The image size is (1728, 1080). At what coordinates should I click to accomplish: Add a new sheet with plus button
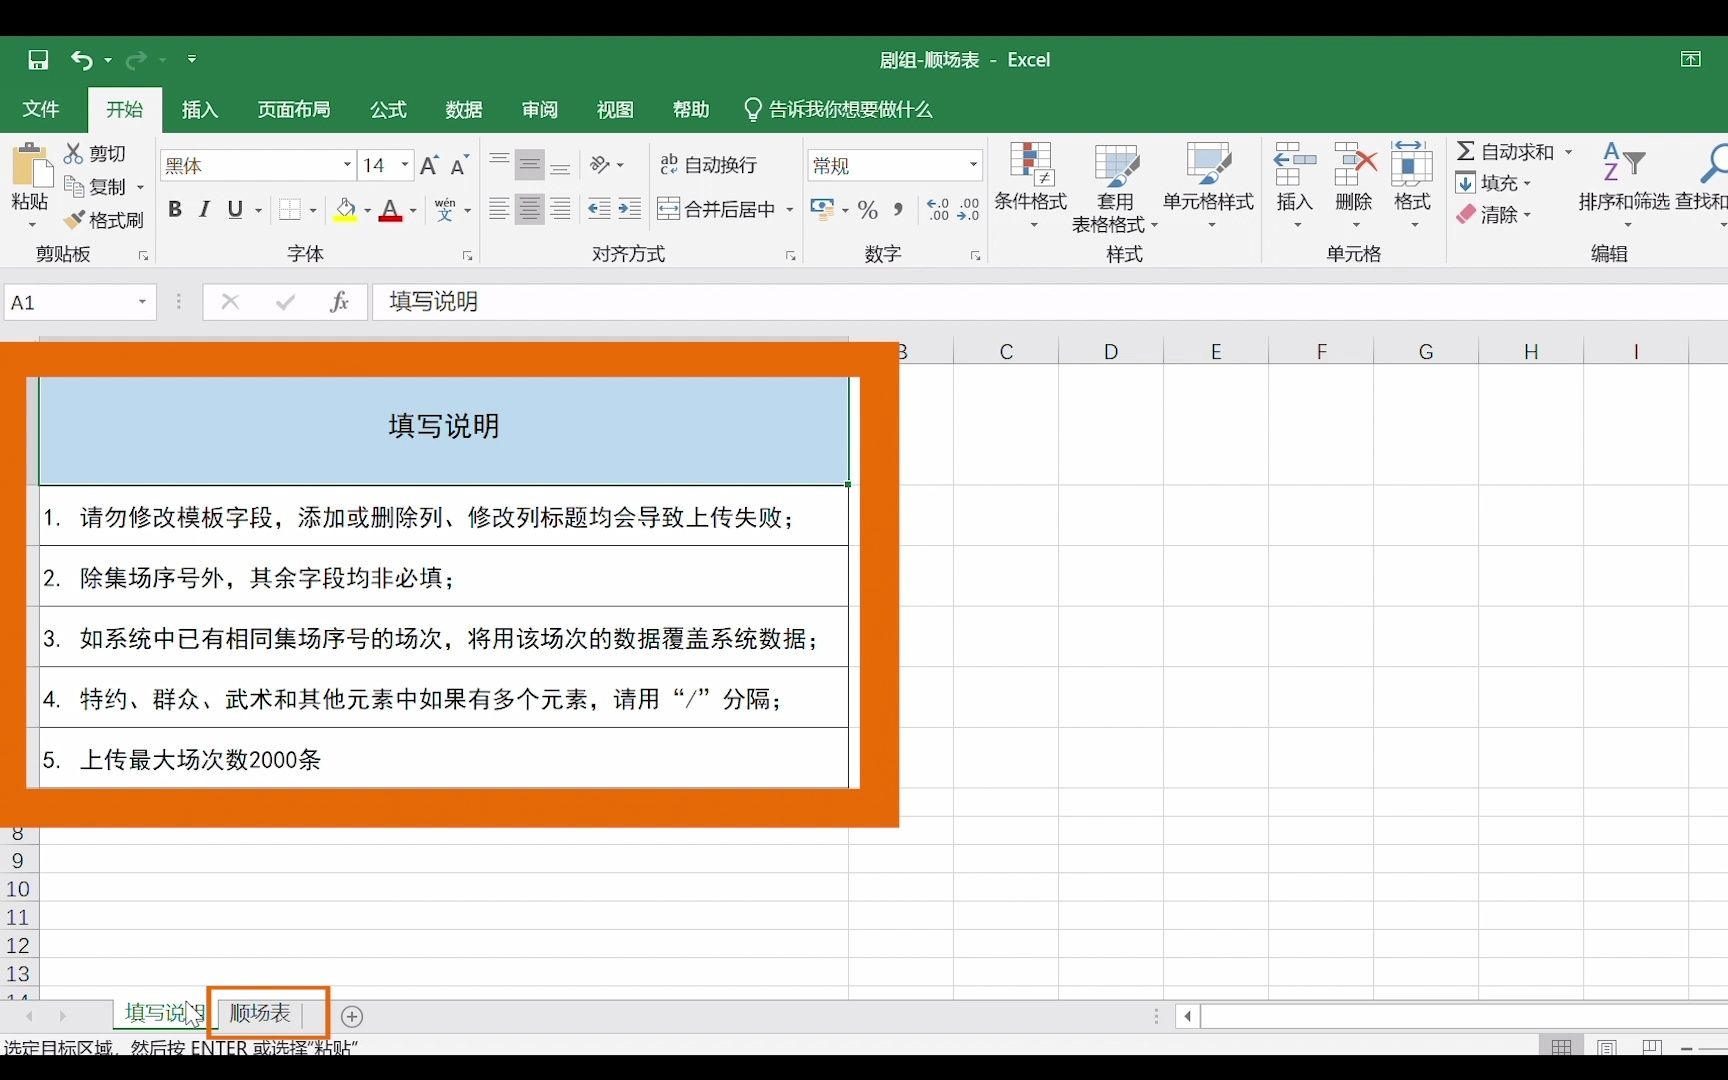point(352,1016)
